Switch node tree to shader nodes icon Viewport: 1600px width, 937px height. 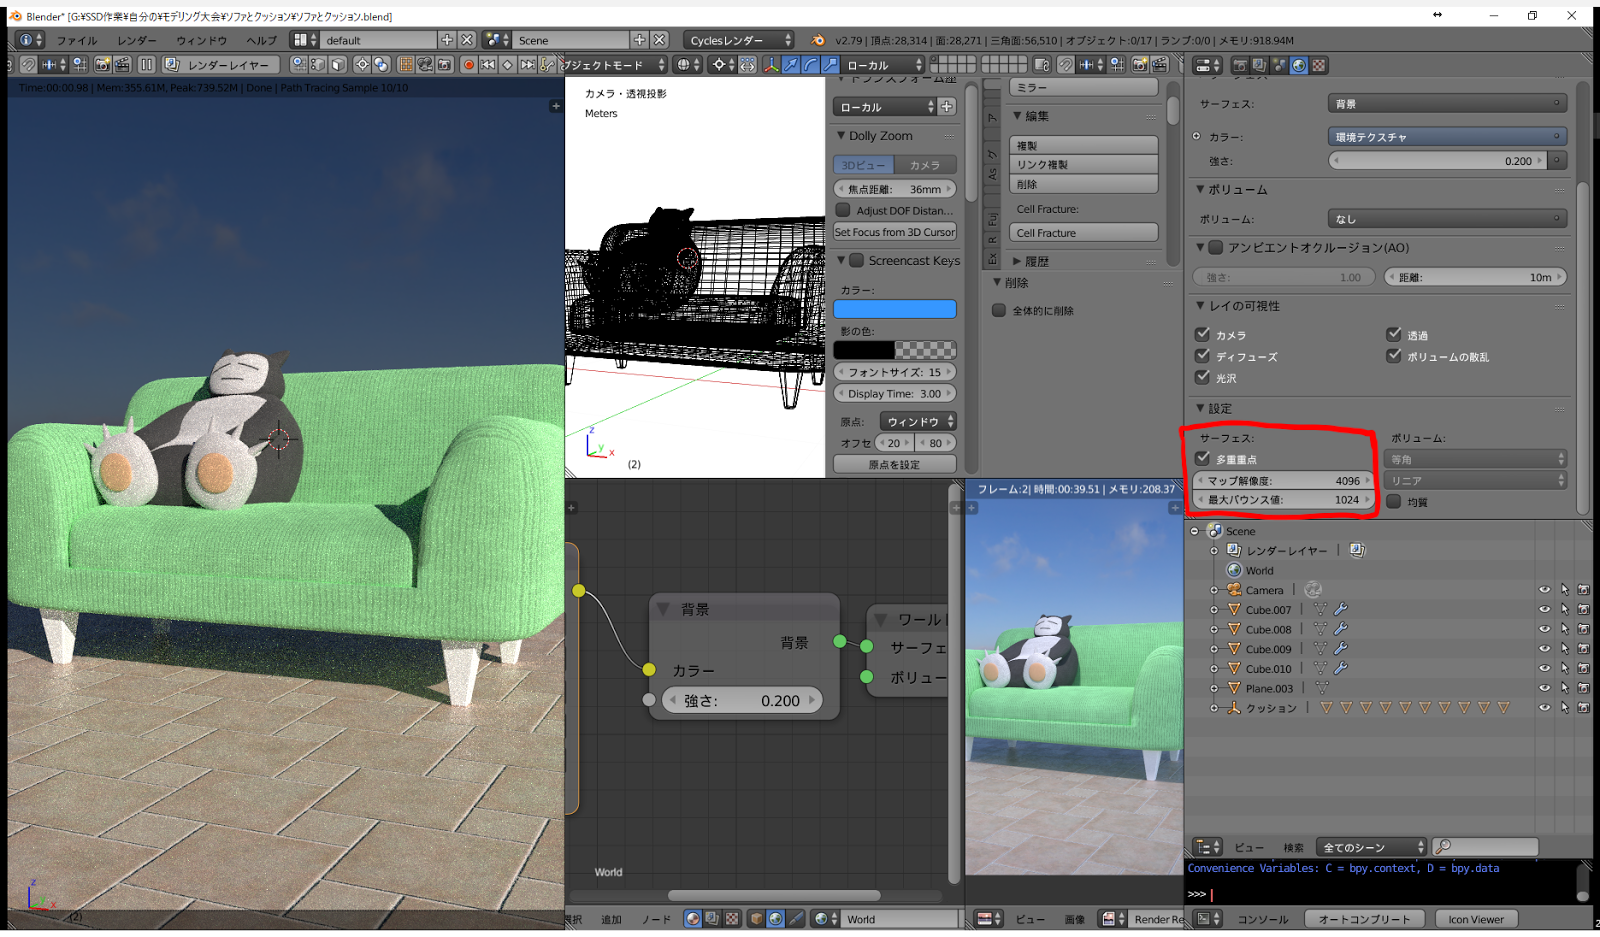pos(692,919)
